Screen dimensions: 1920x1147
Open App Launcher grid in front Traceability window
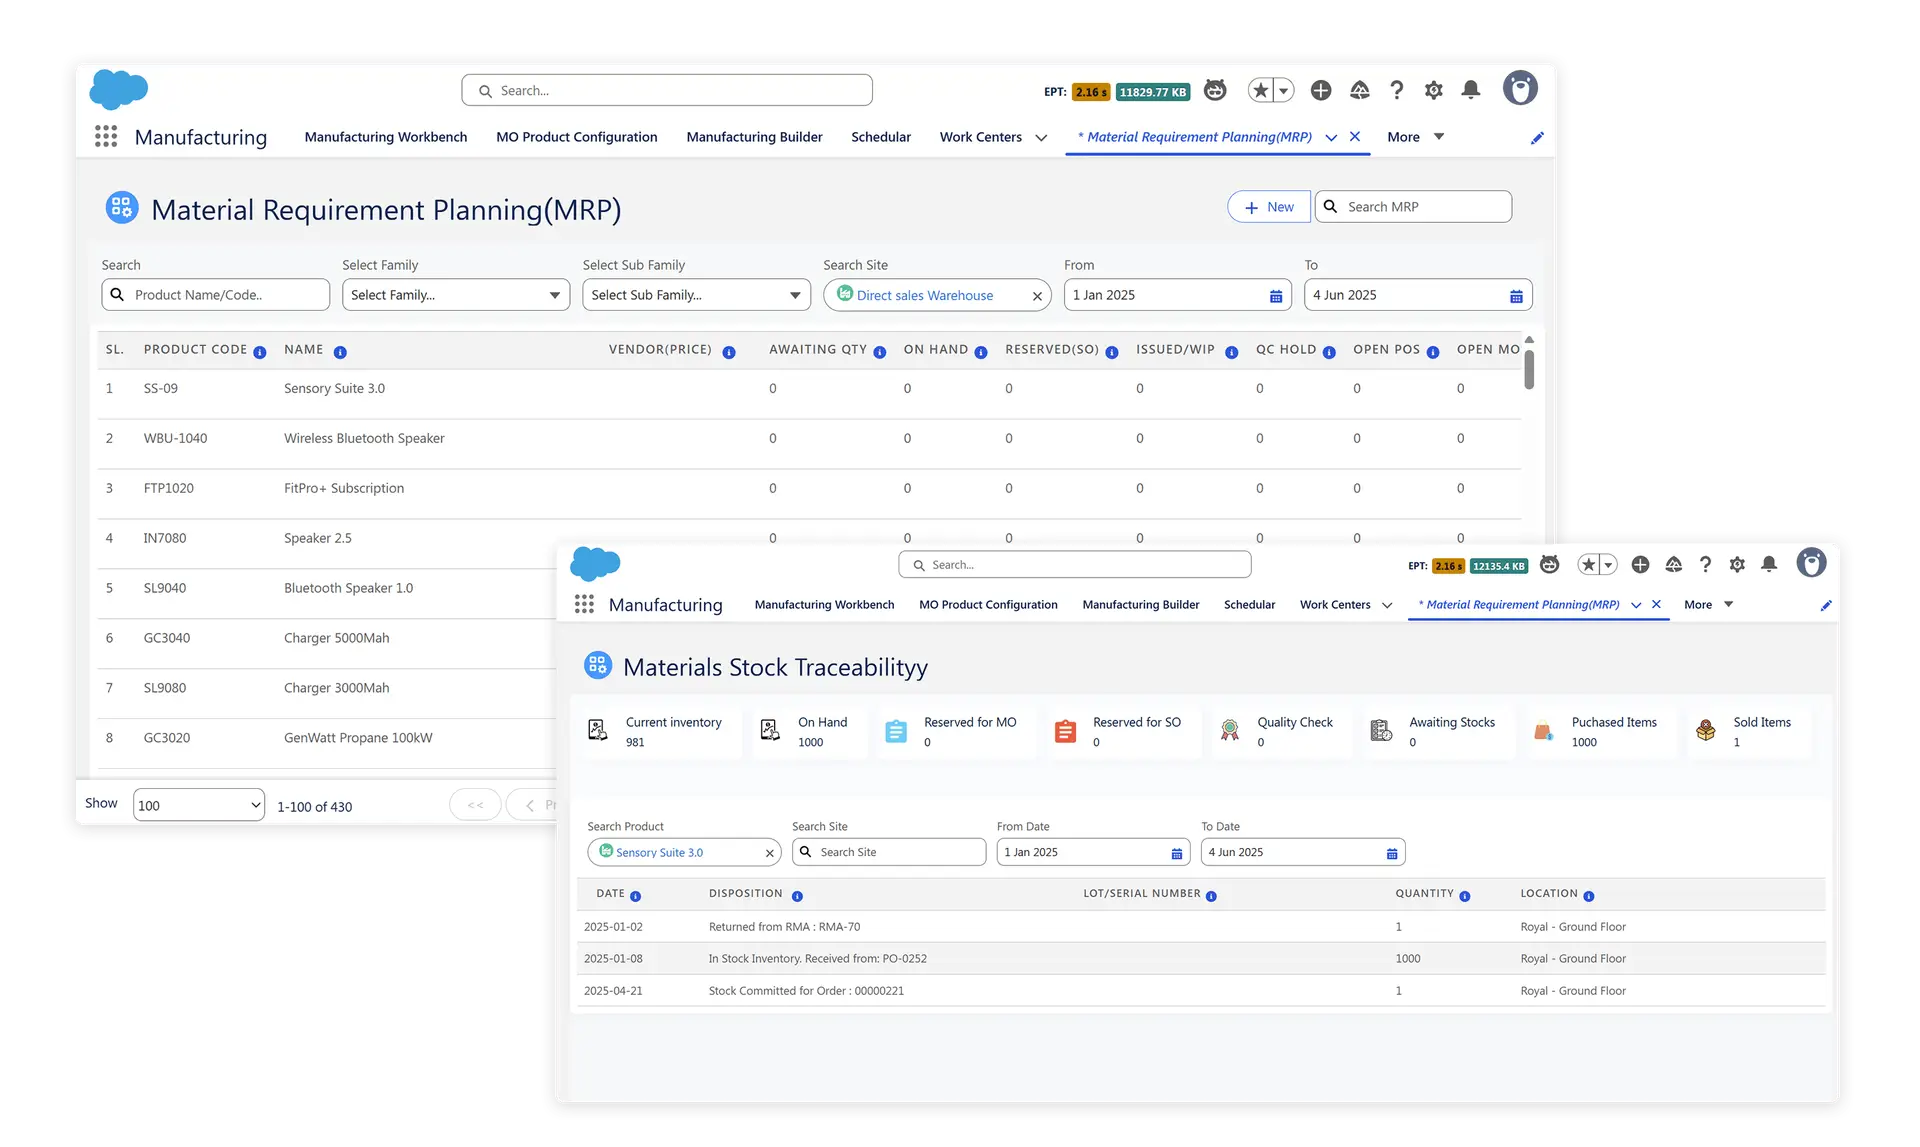pos(584,604)
